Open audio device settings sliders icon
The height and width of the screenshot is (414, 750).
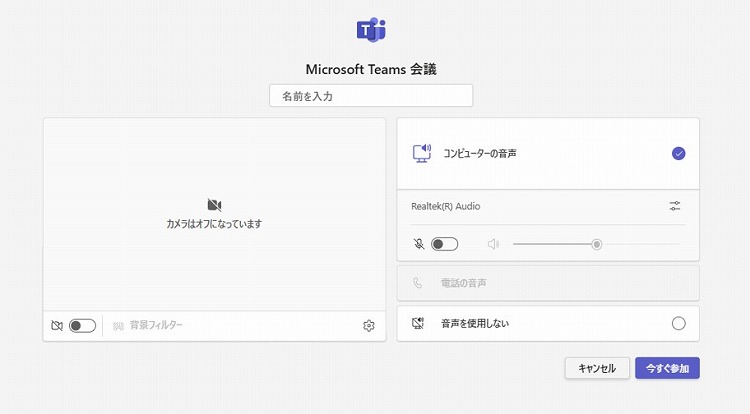pos(675,206)
